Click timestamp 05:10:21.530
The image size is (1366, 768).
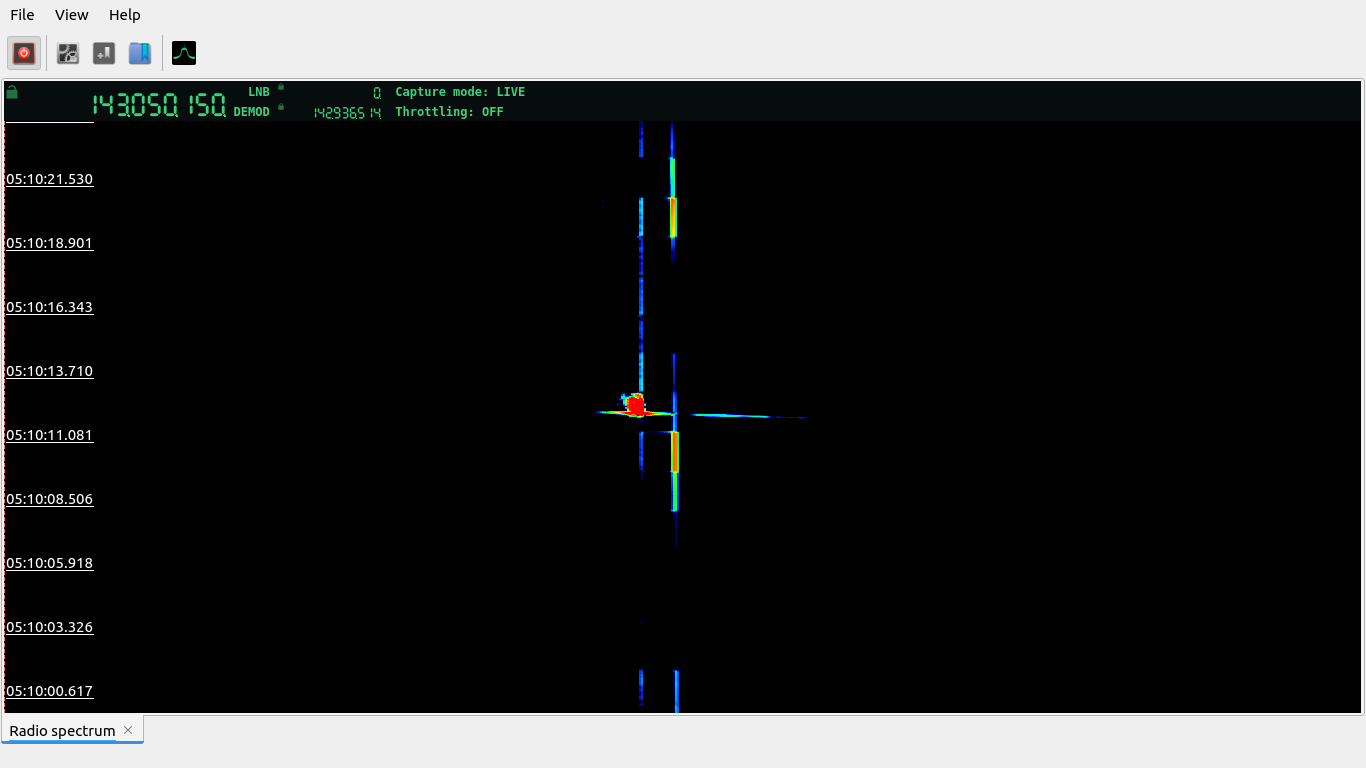click(x=49, y=179)
